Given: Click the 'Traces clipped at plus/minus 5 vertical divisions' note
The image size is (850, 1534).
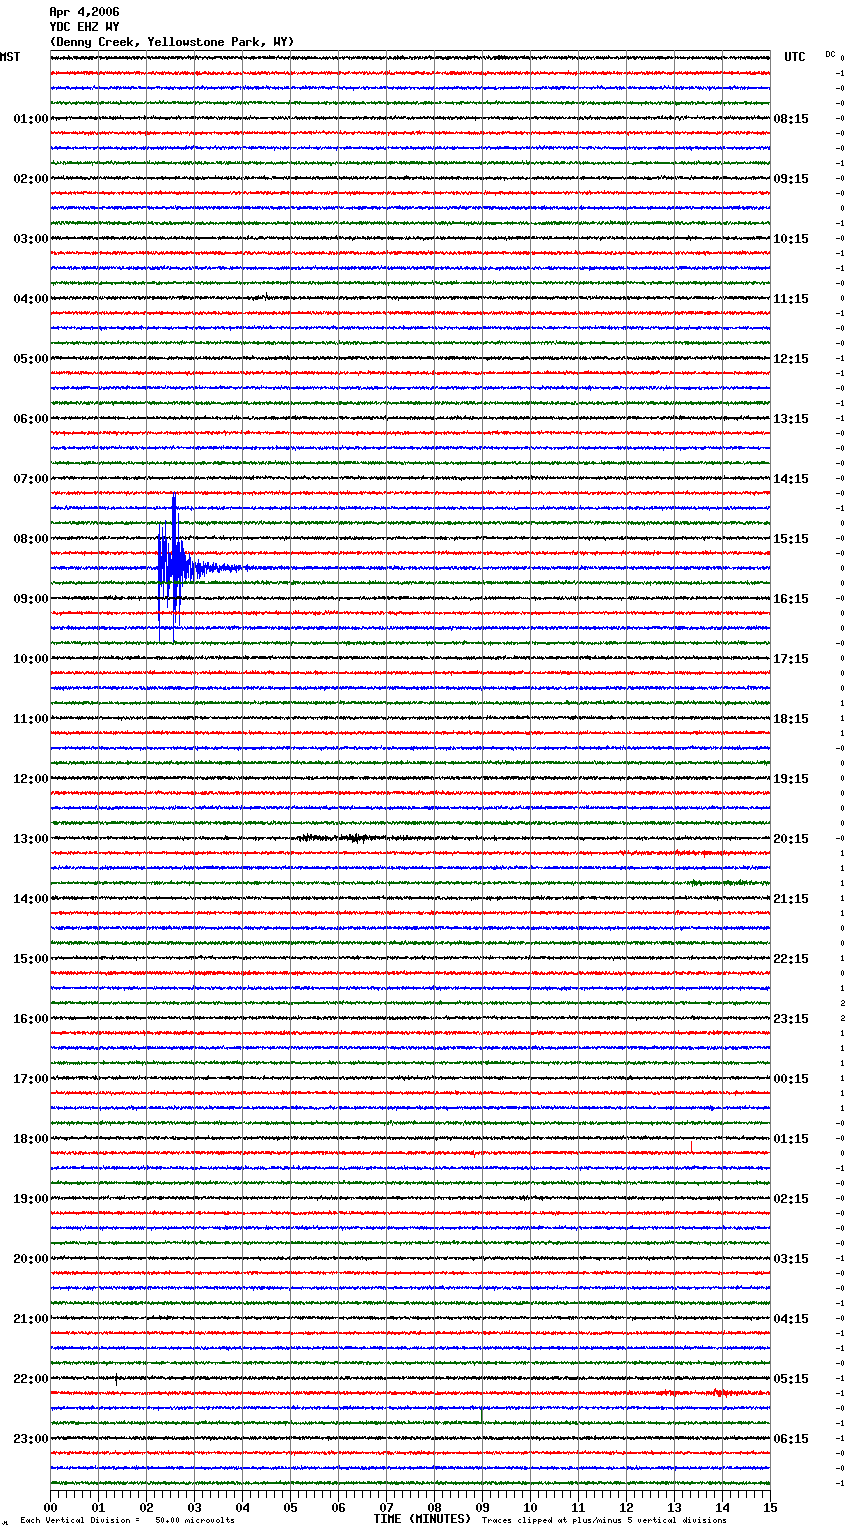Looking at the screenshot, I should pos(604,1521).
